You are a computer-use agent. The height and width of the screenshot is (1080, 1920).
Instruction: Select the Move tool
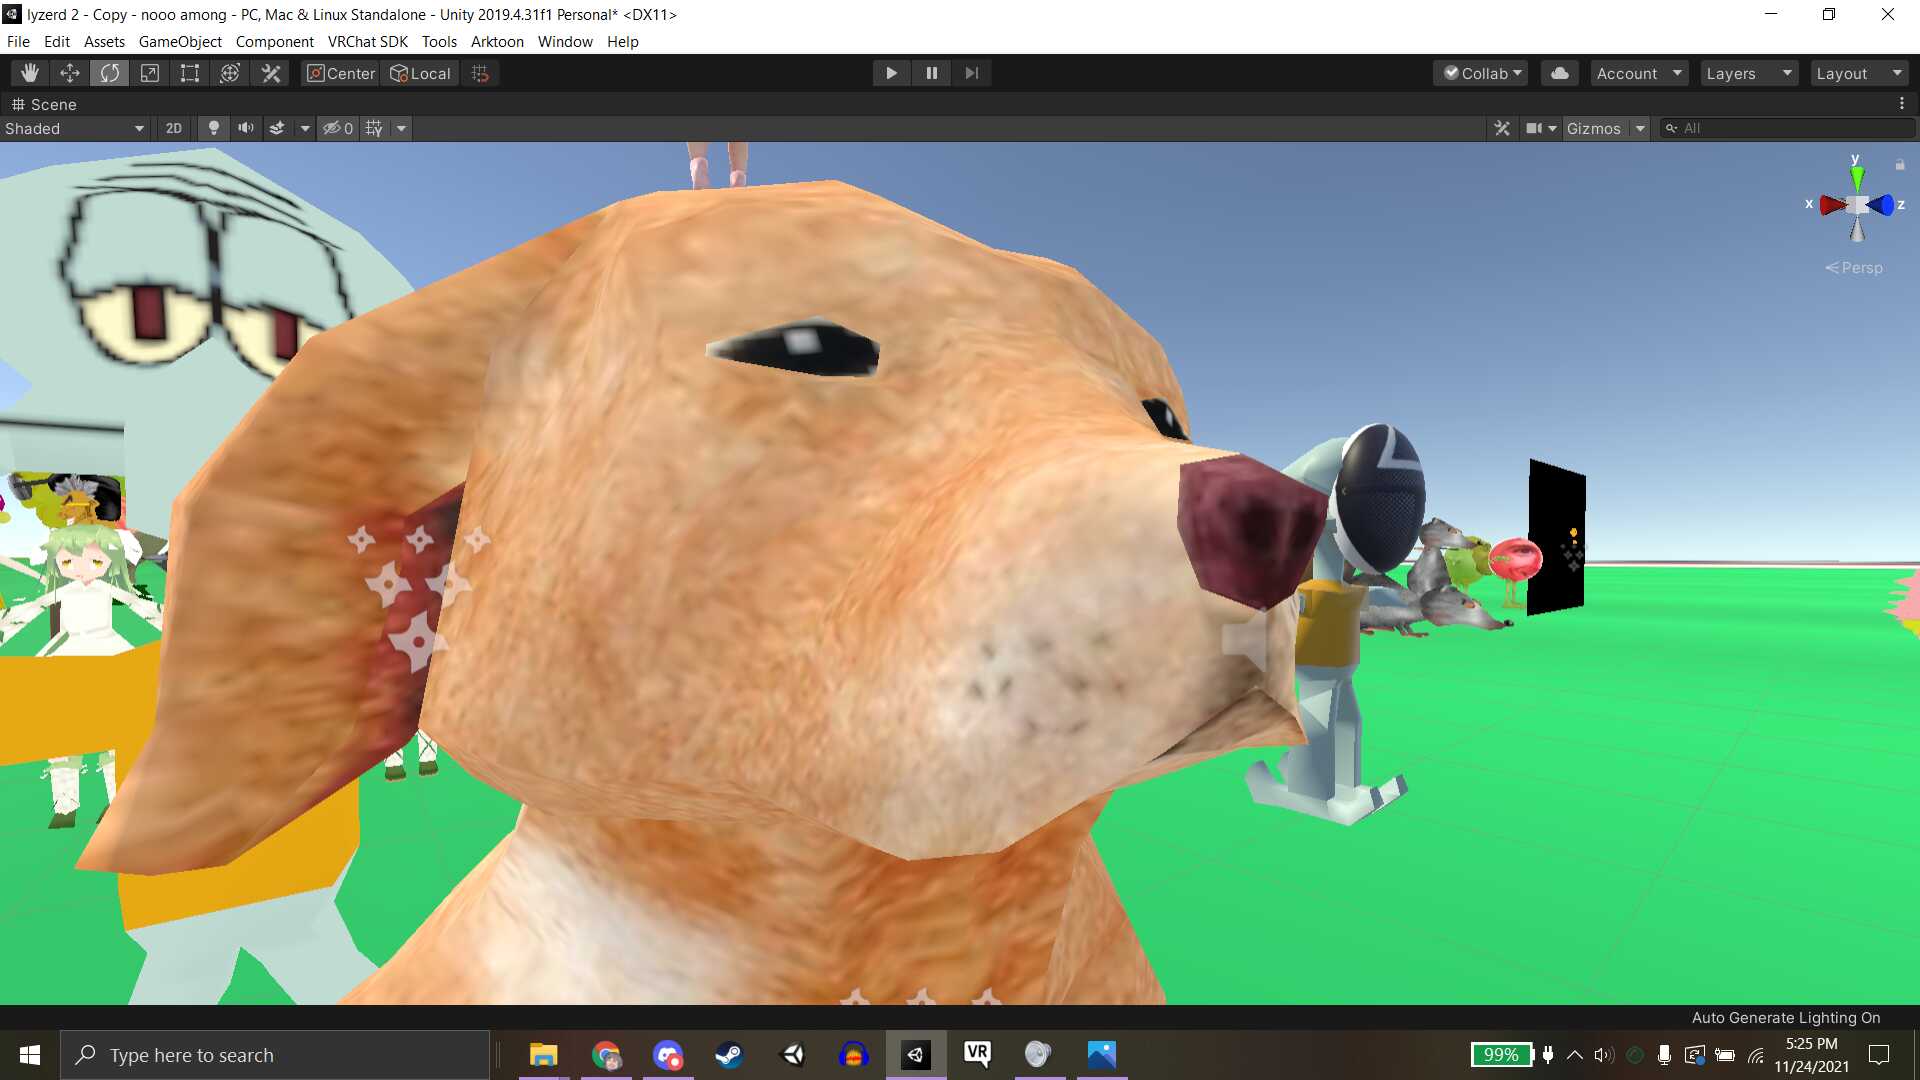[x=70, y=73]
